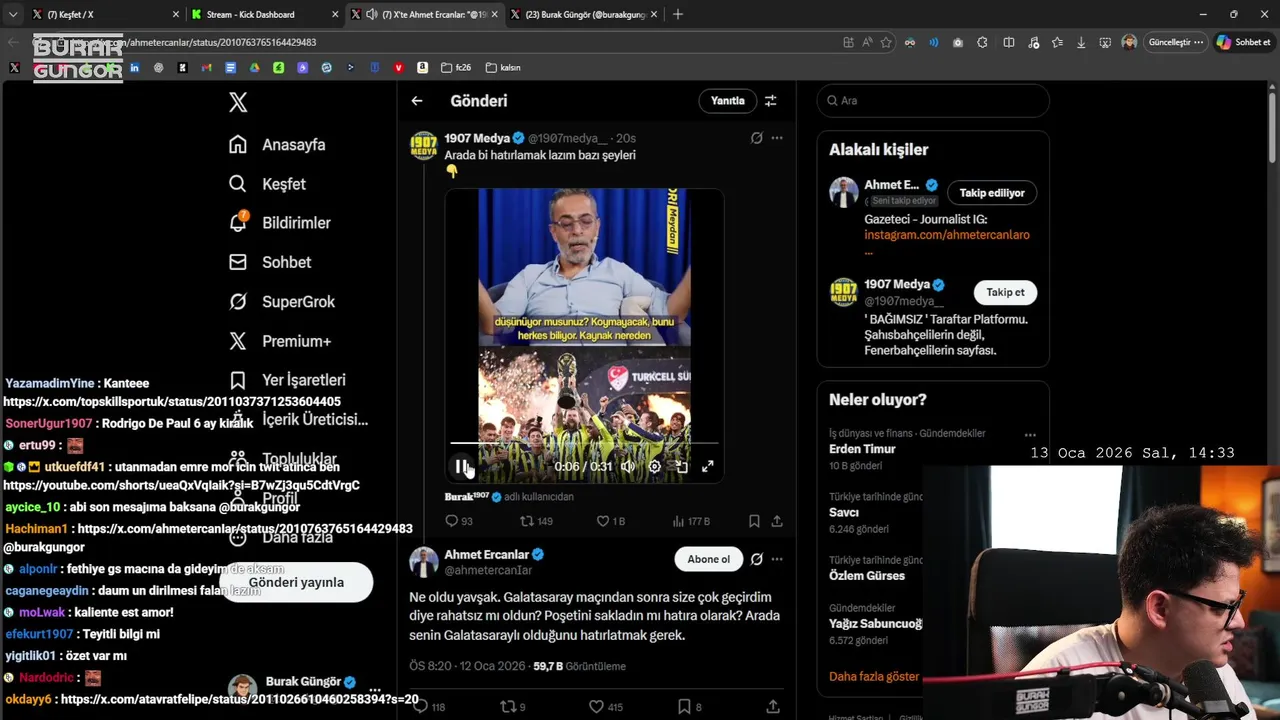Screen dimensions: 1280x720
Task: Open more options on the Ahmet Ercanlar post
Action: pyautogui.click(x=777, y=559)
